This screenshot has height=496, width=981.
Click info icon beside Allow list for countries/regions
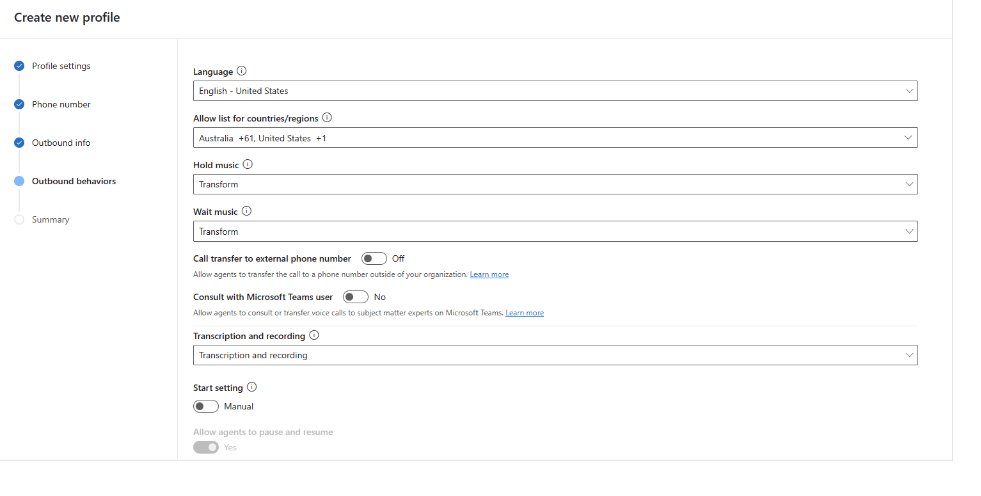click(327, 118)
